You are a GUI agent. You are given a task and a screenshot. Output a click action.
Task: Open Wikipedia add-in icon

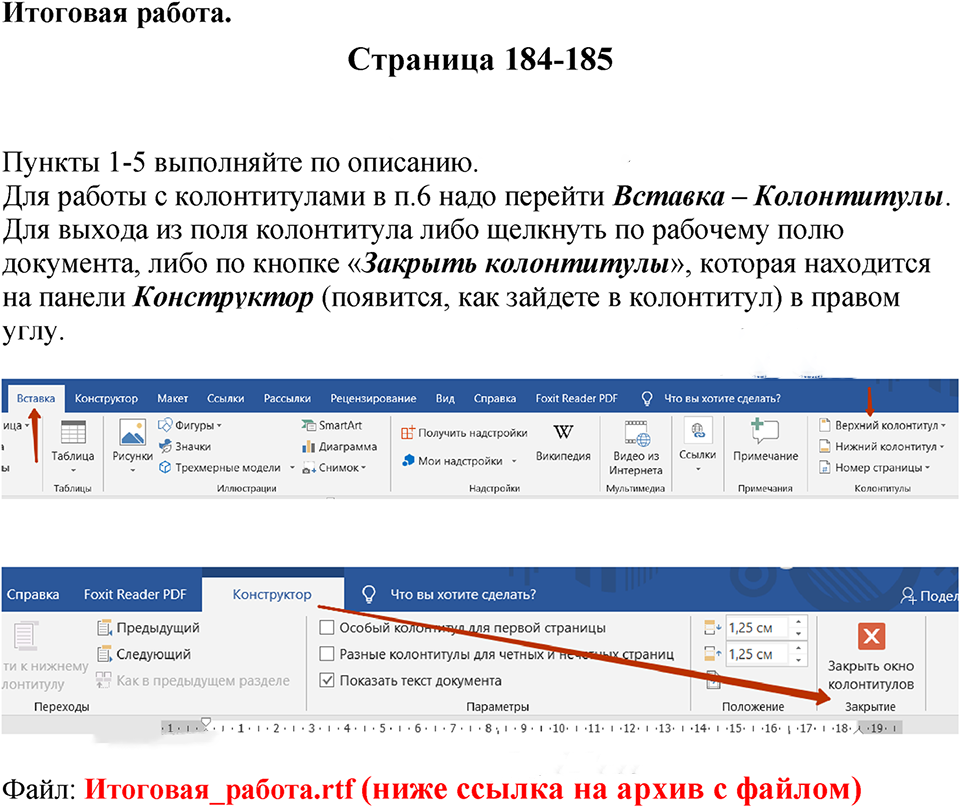(x=563, y=433)
